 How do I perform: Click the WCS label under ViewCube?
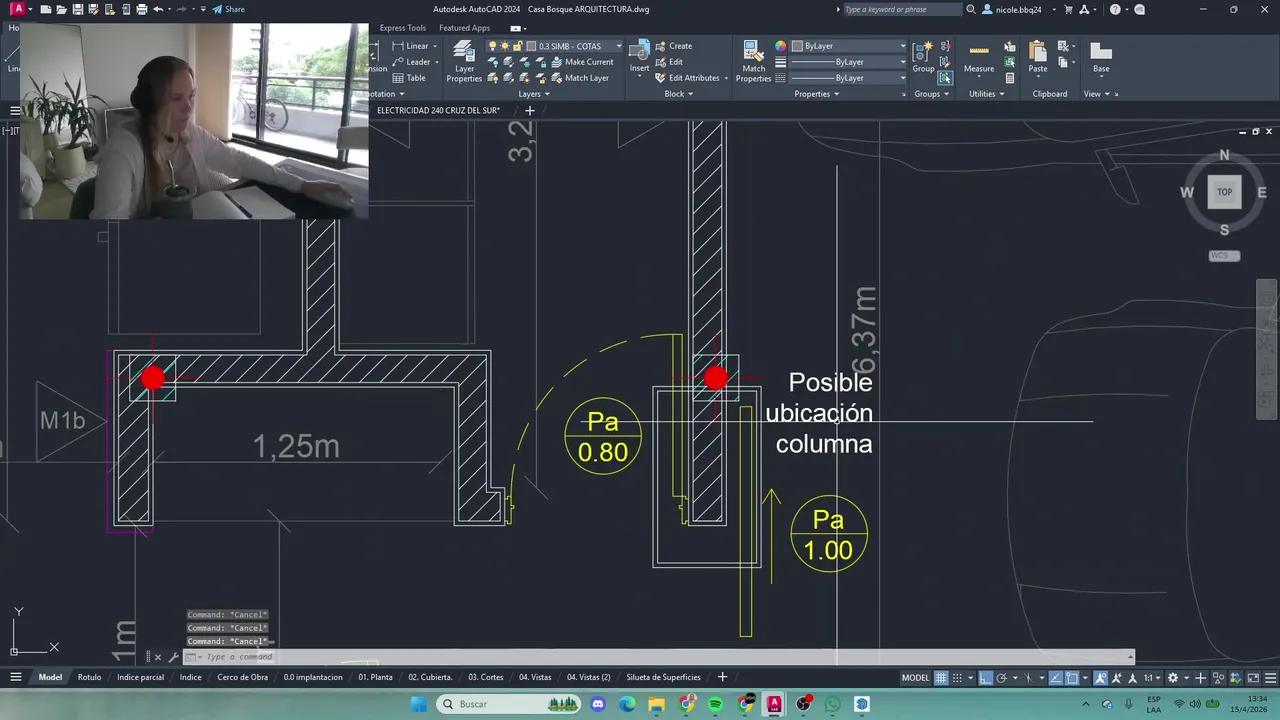pos(1224,256)
